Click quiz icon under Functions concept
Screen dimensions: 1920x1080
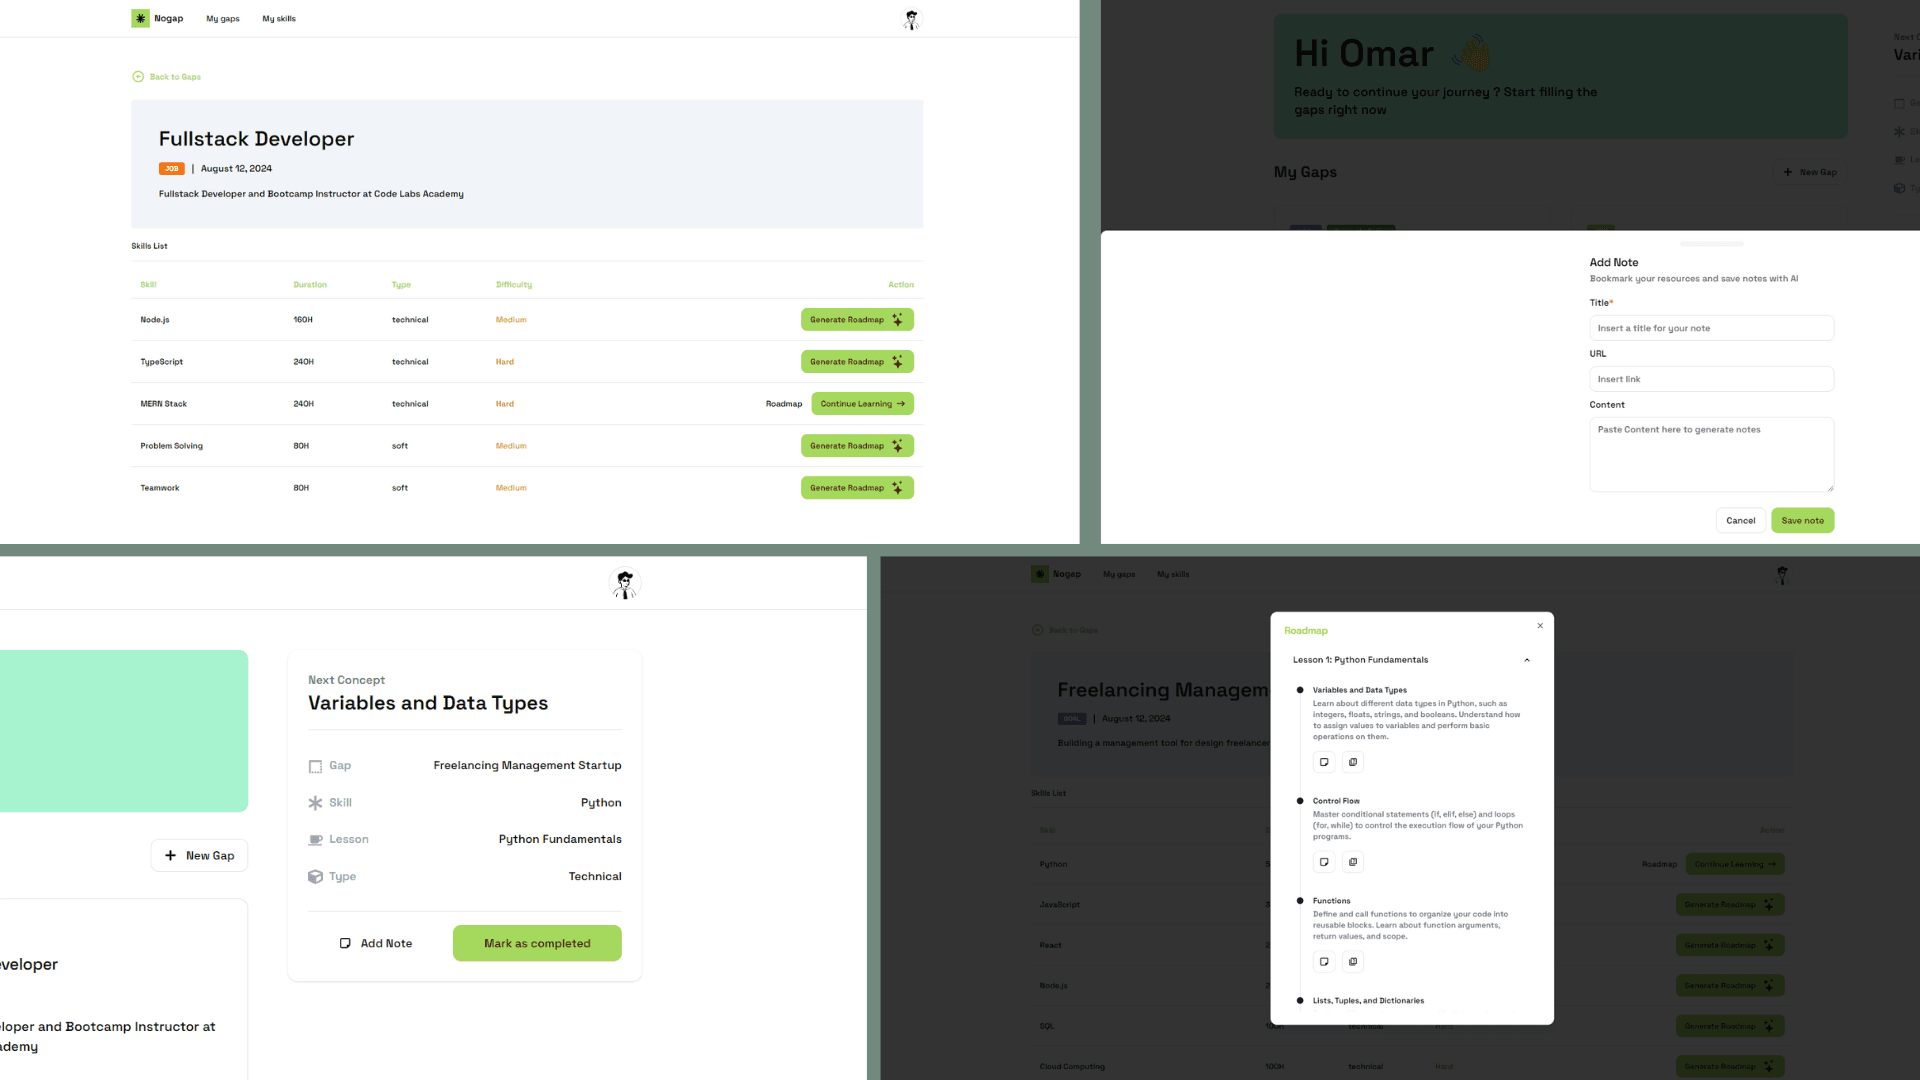[x=1353, y=962]
